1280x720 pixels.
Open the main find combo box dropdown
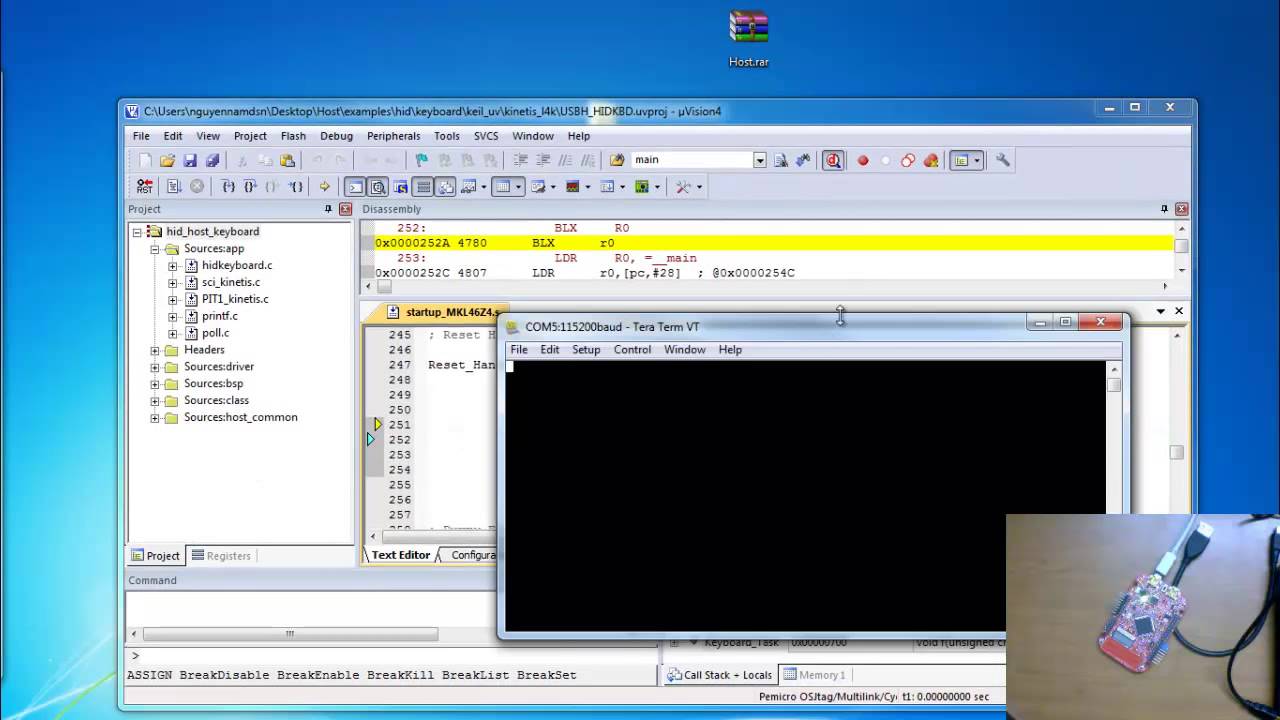tap(759, 160)
